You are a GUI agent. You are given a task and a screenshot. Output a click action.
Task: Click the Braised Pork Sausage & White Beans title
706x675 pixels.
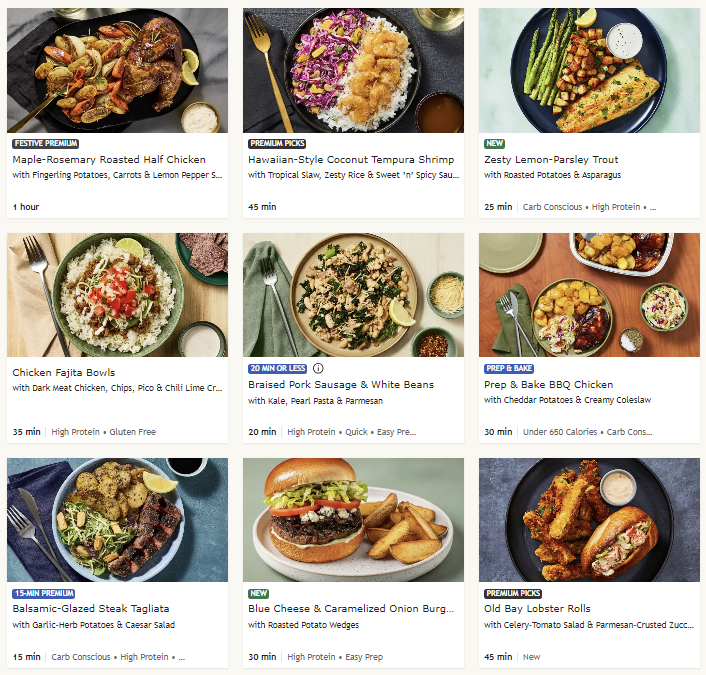(341, 385)
